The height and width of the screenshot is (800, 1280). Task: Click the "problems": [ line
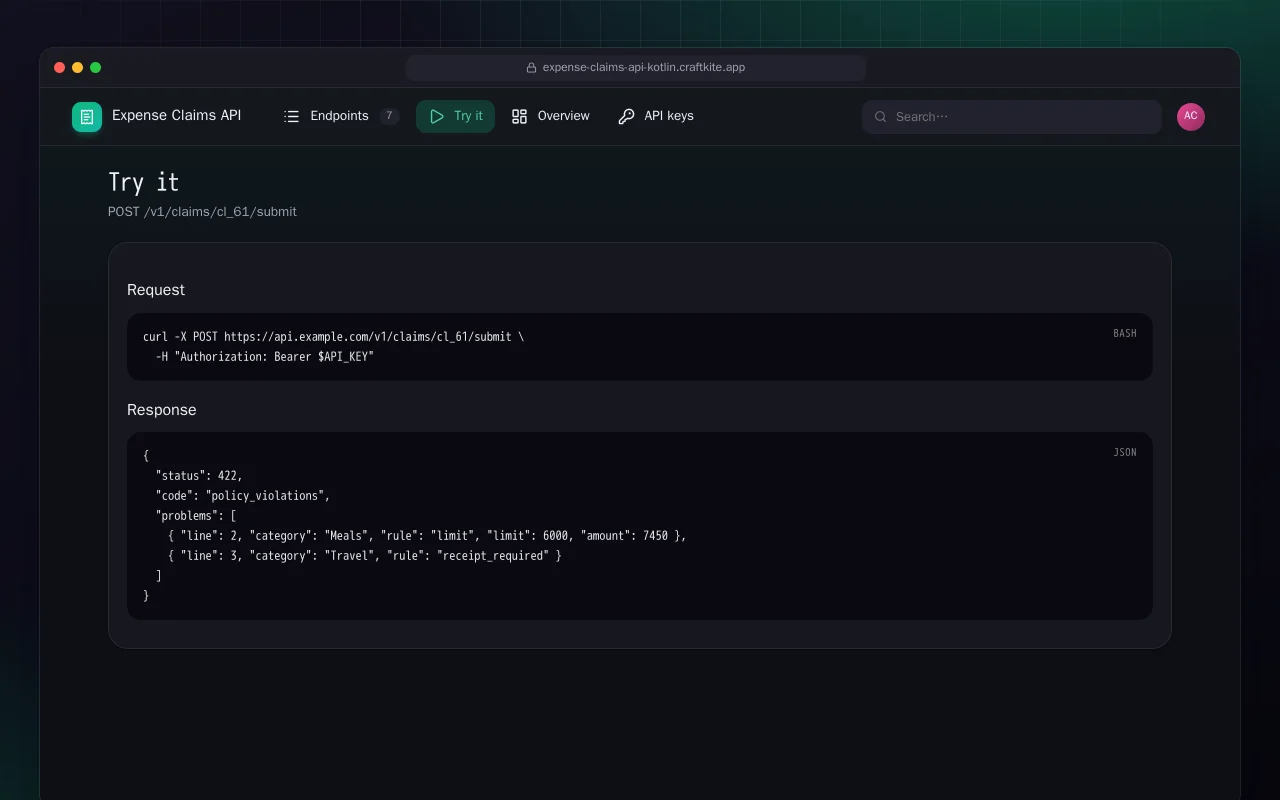coord(196,516)
